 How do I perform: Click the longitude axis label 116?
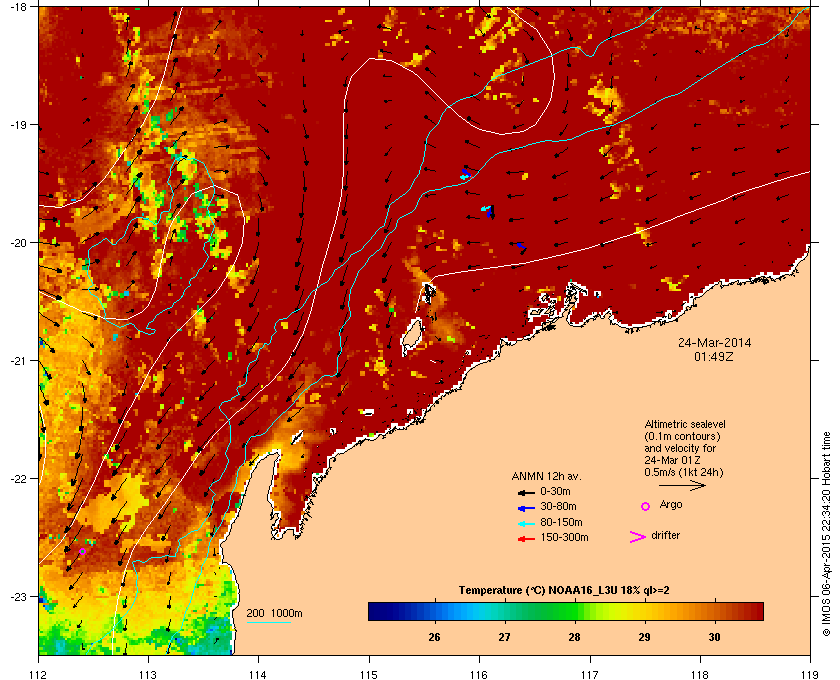coord(479,674)
